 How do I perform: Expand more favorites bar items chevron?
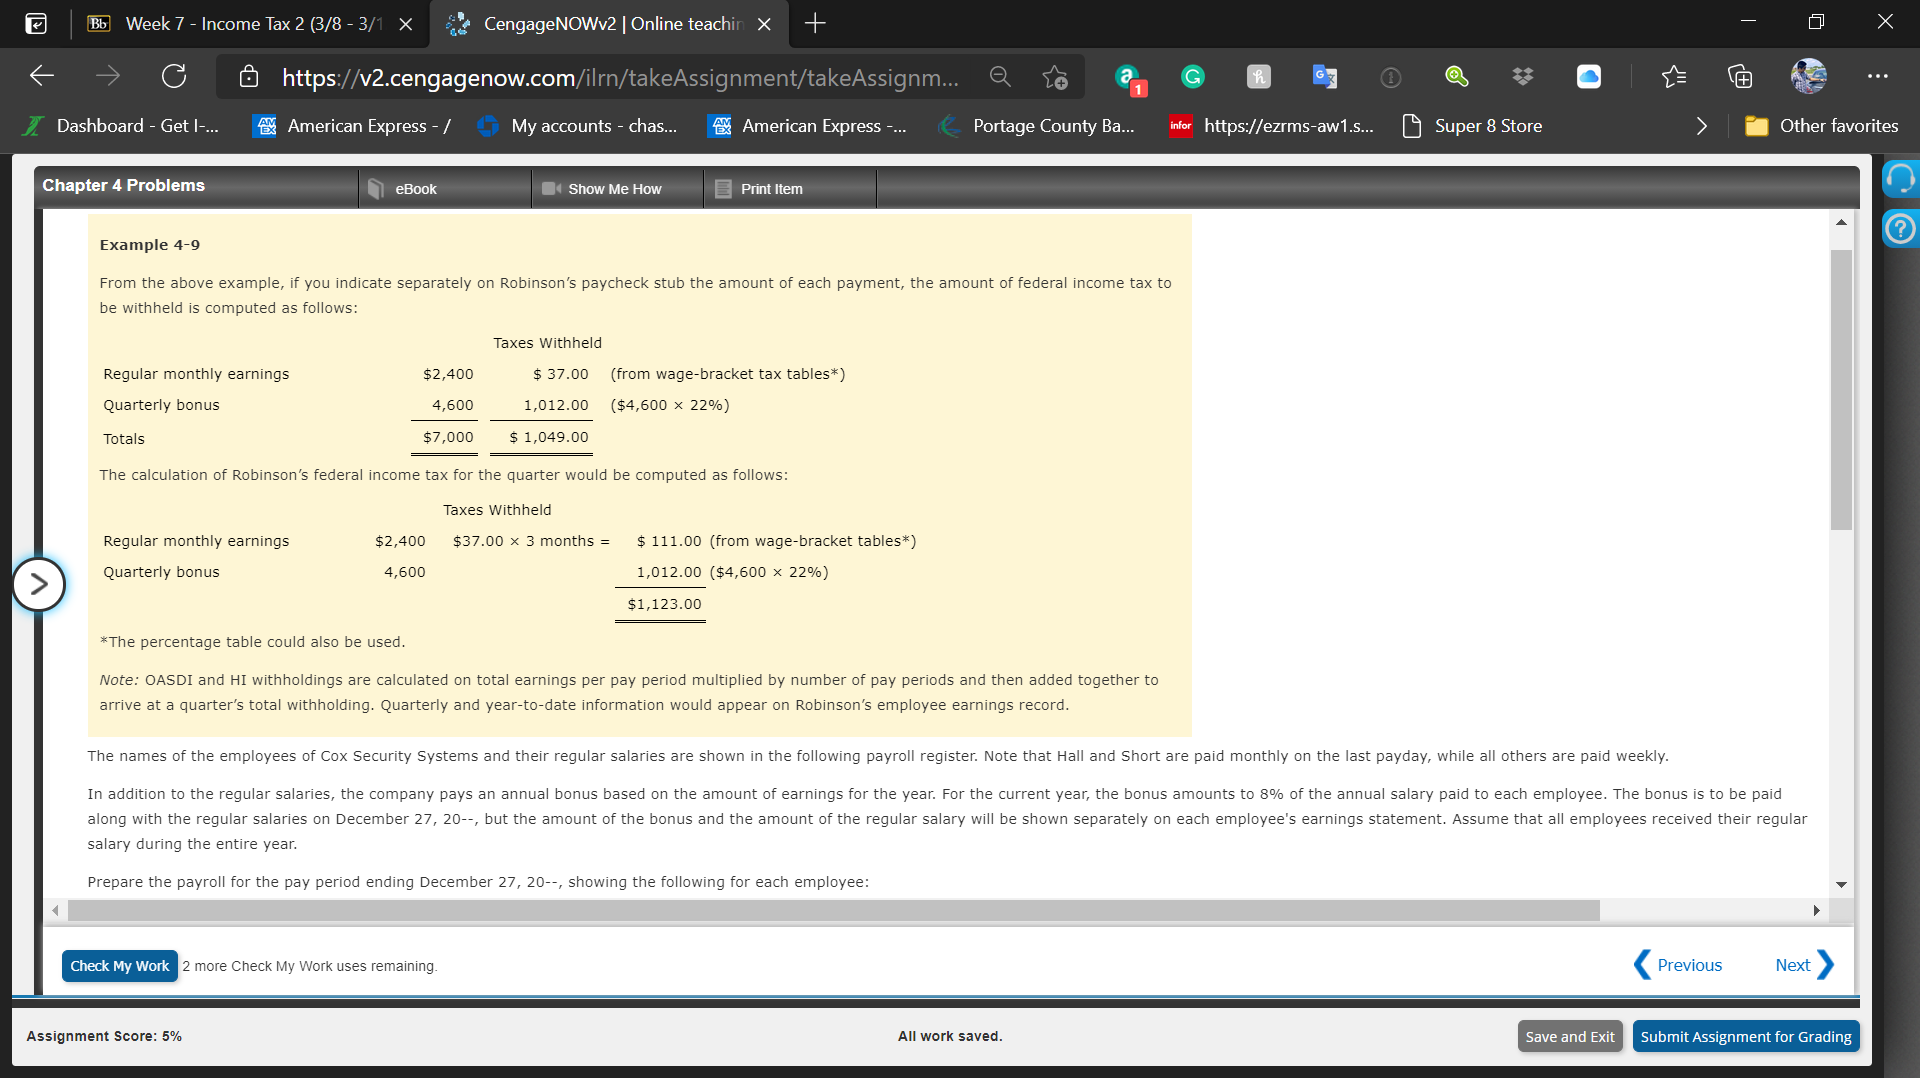pos(1701,126)
